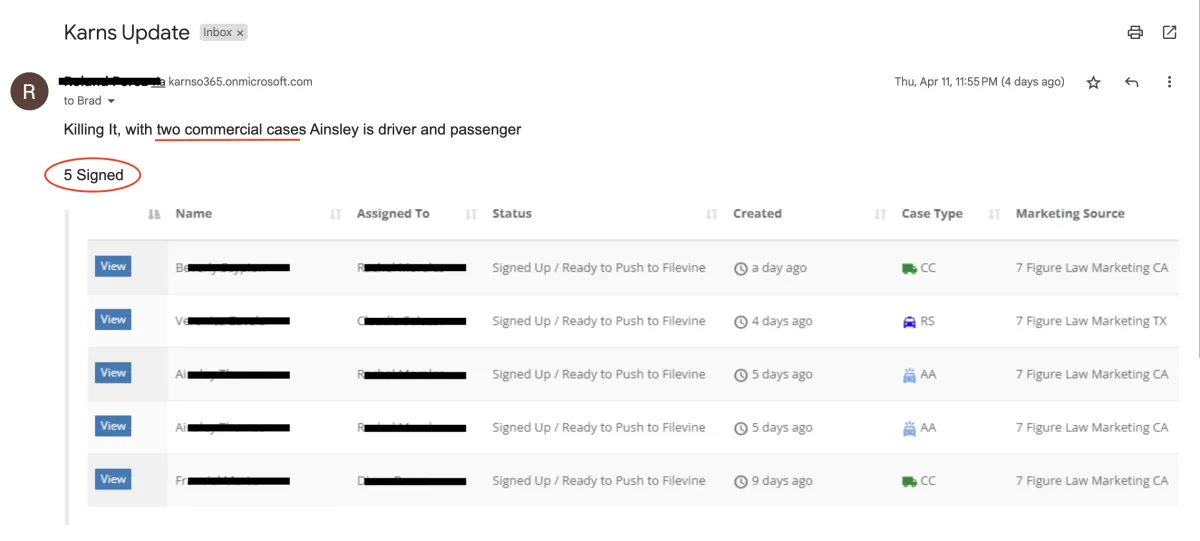Viewport: 1200px width, 541px height.
Task: Click the Inbox label tag
Action: [217, 33]
